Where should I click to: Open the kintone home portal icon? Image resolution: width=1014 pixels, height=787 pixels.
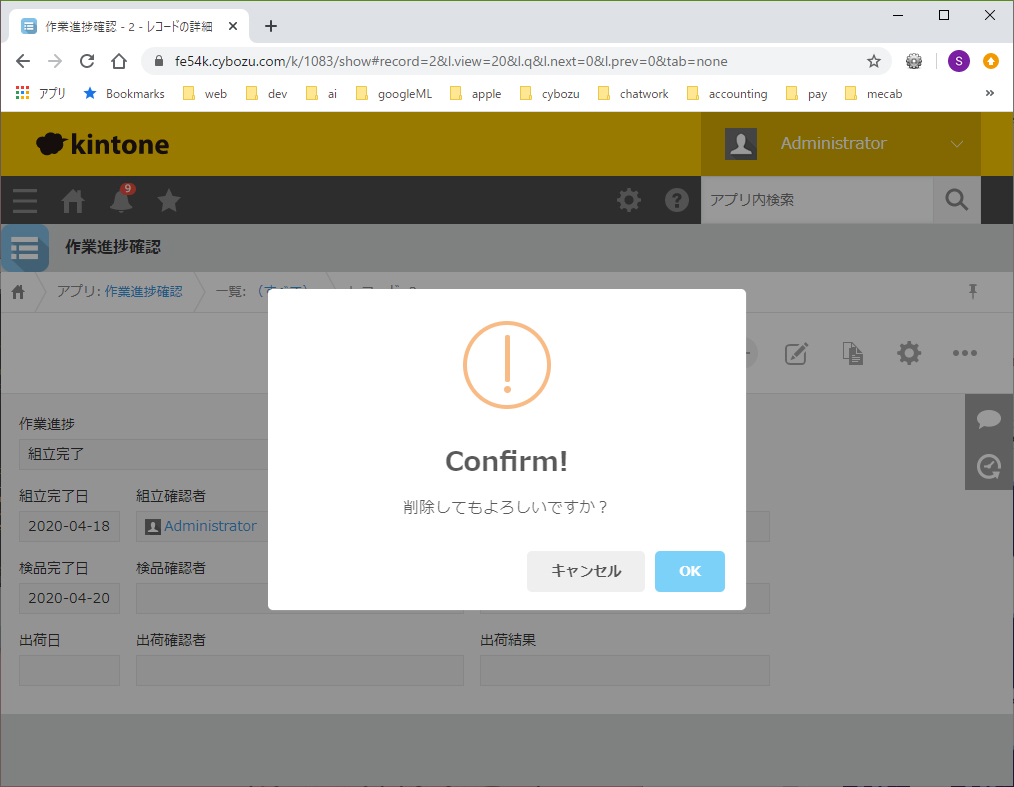click(x=73, y=201)
